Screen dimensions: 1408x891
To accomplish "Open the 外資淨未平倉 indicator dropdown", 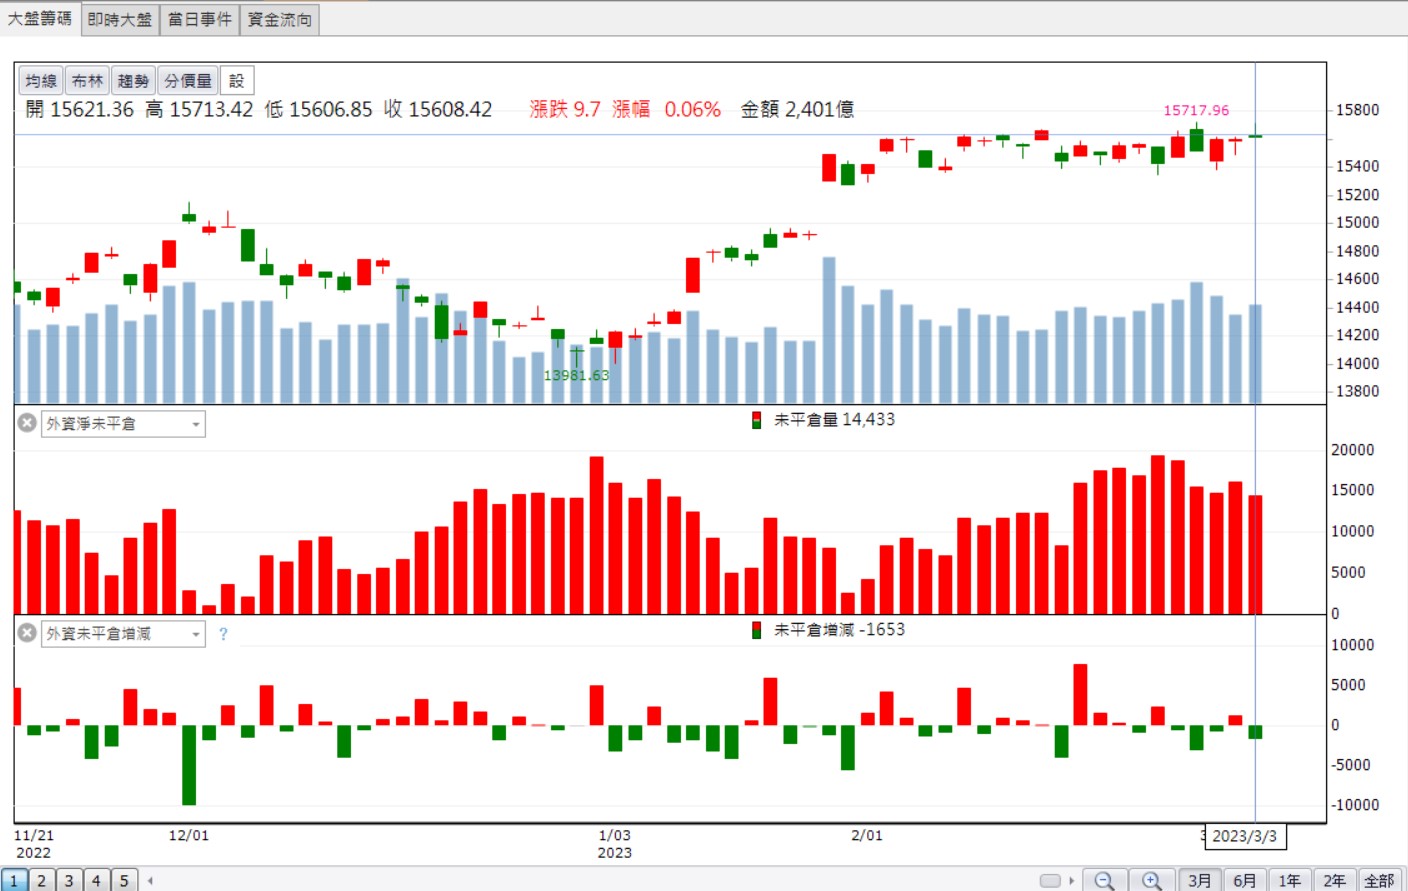I will click(x=123, y=424).
